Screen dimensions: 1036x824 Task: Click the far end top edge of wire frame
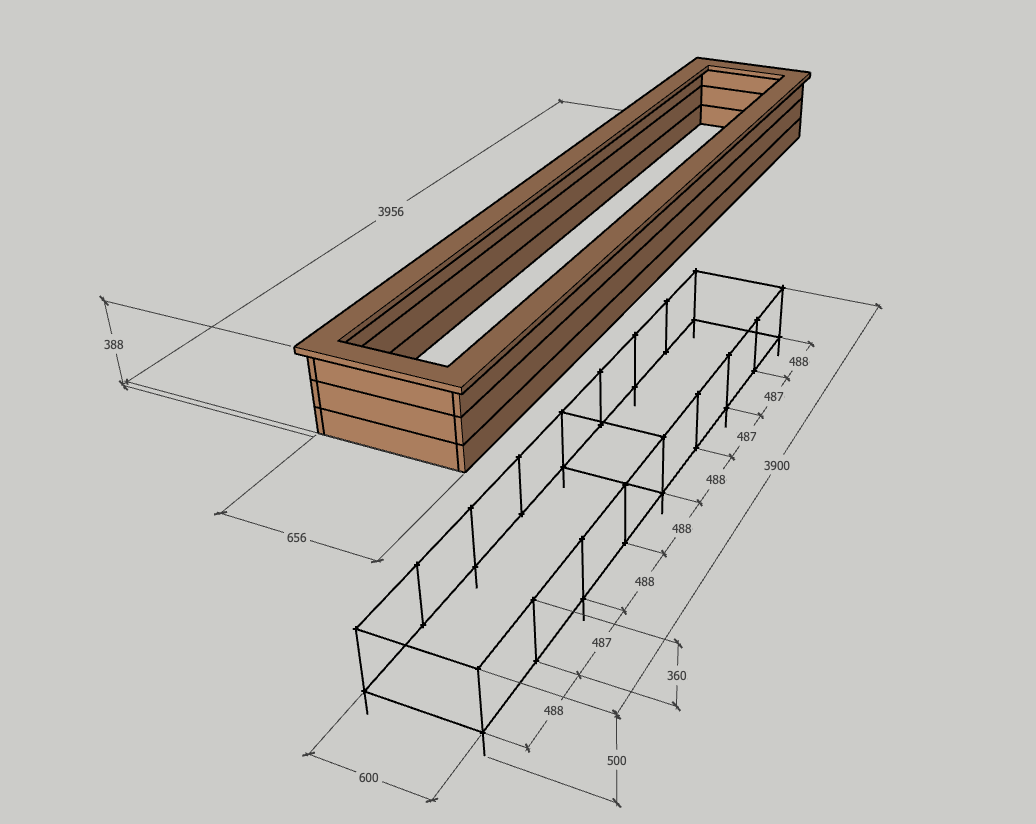click(739, 279)
